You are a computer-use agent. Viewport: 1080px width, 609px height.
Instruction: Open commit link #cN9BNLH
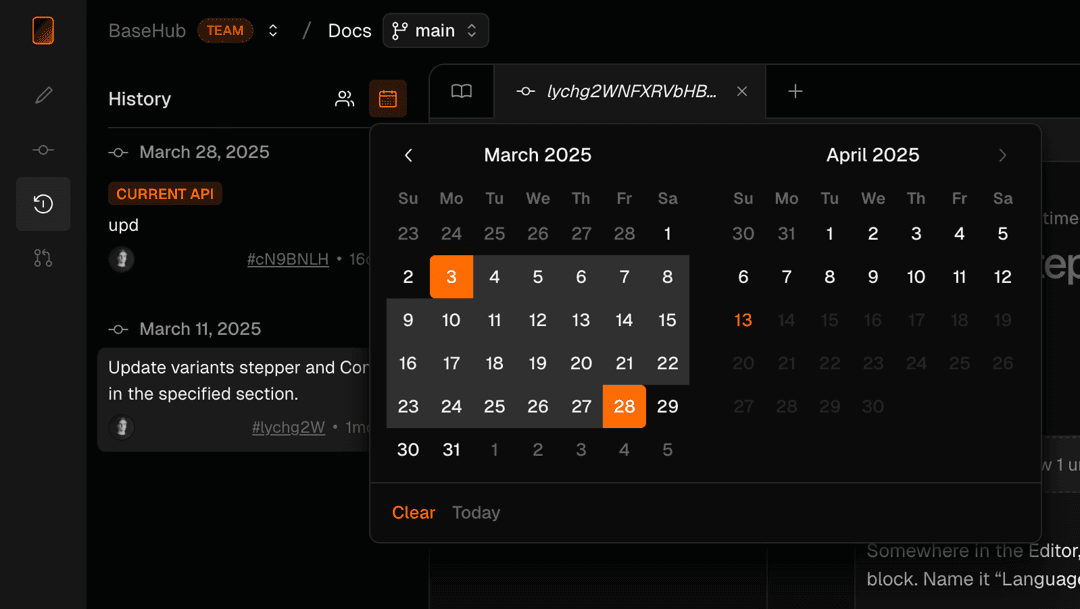click(x=288, y=260)
